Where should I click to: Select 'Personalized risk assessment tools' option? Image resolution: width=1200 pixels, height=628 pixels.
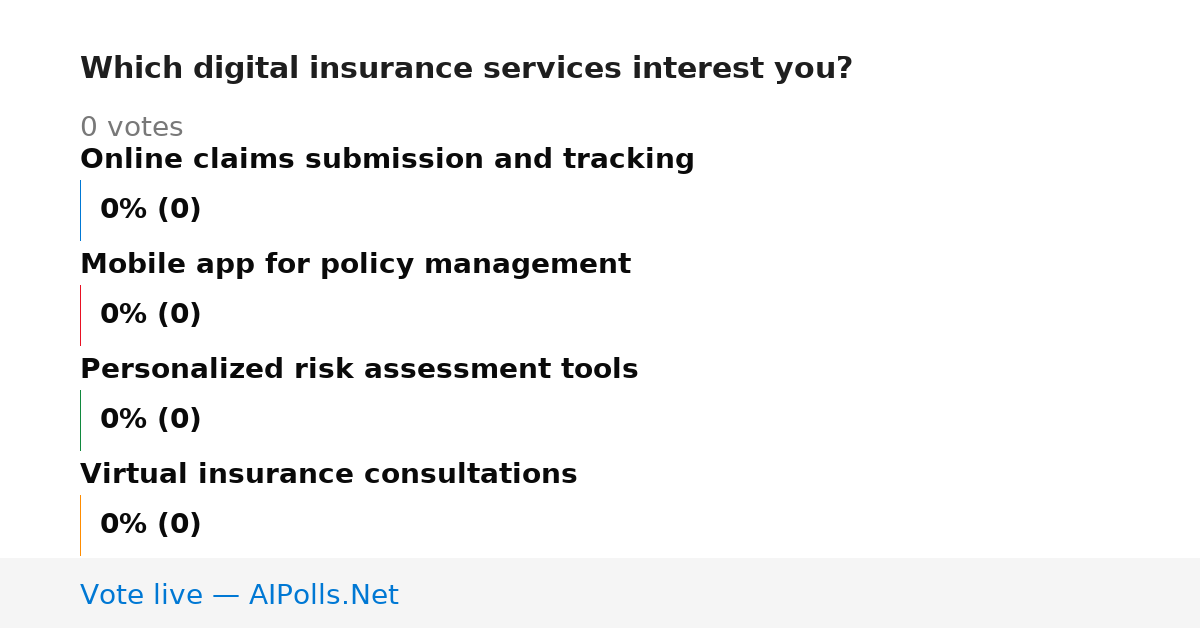359,370
